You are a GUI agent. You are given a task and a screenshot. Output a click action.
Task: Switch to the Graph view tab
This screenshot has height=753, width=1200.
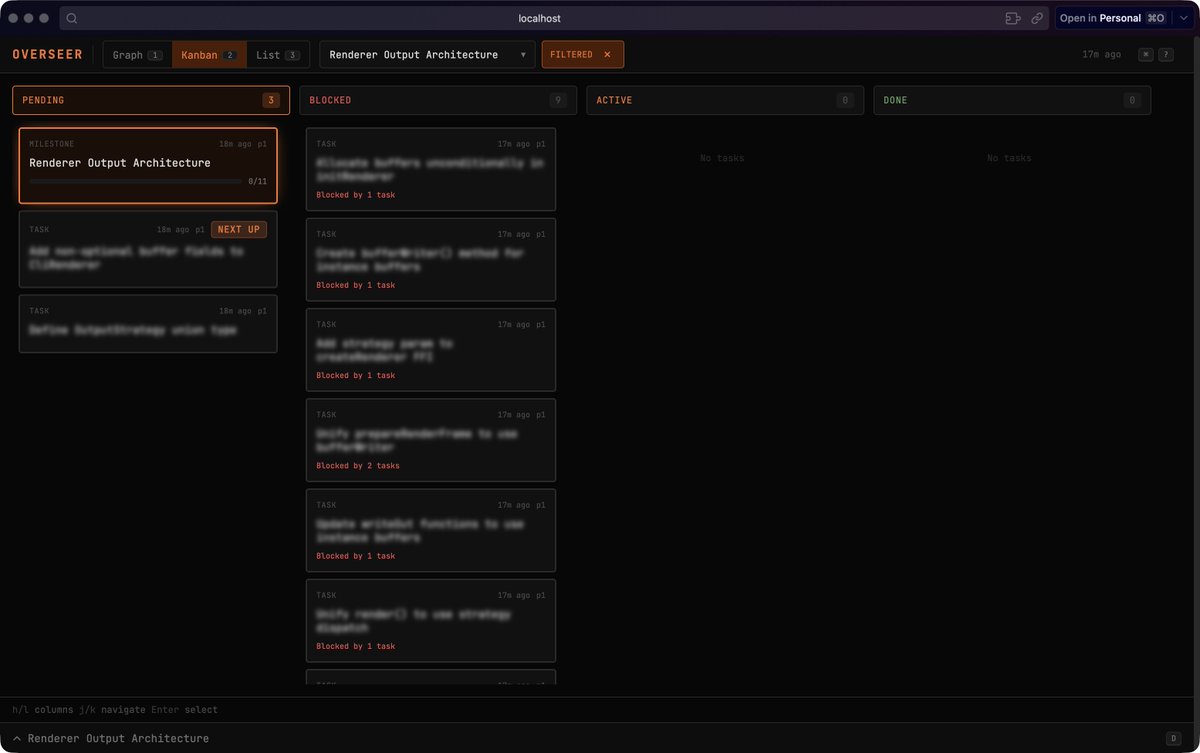(x=137, y=55)
